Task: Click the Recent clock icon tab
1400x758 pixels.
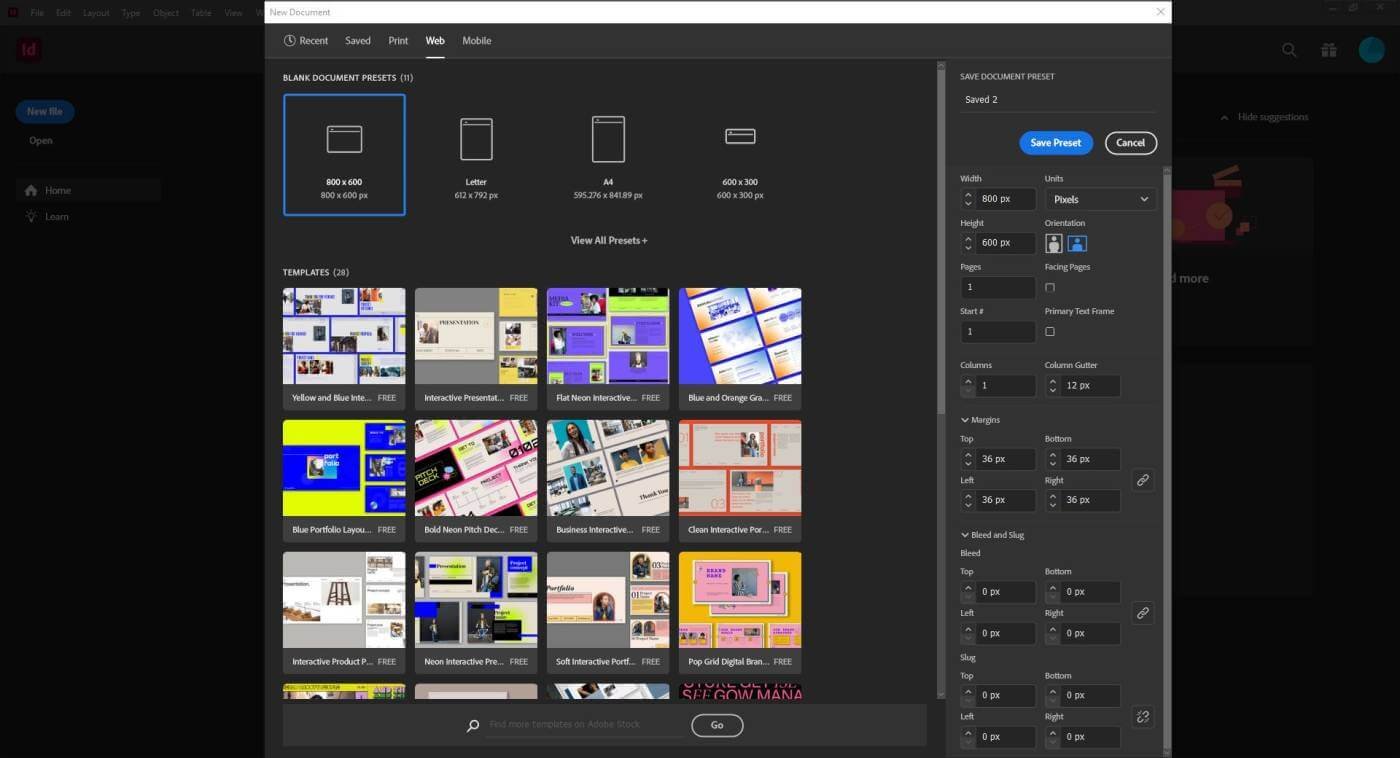Action: tap(305, 41)
